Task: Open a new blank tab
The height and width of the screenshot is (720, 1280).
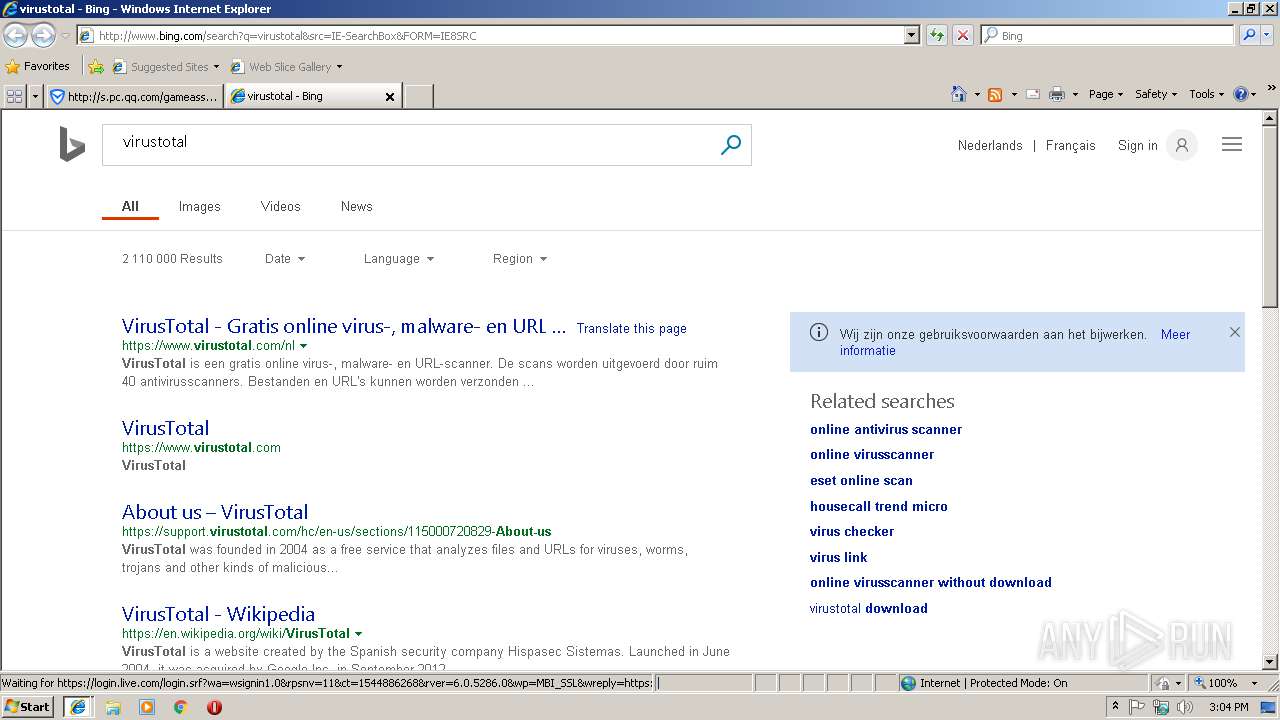Action: (419, 97)
